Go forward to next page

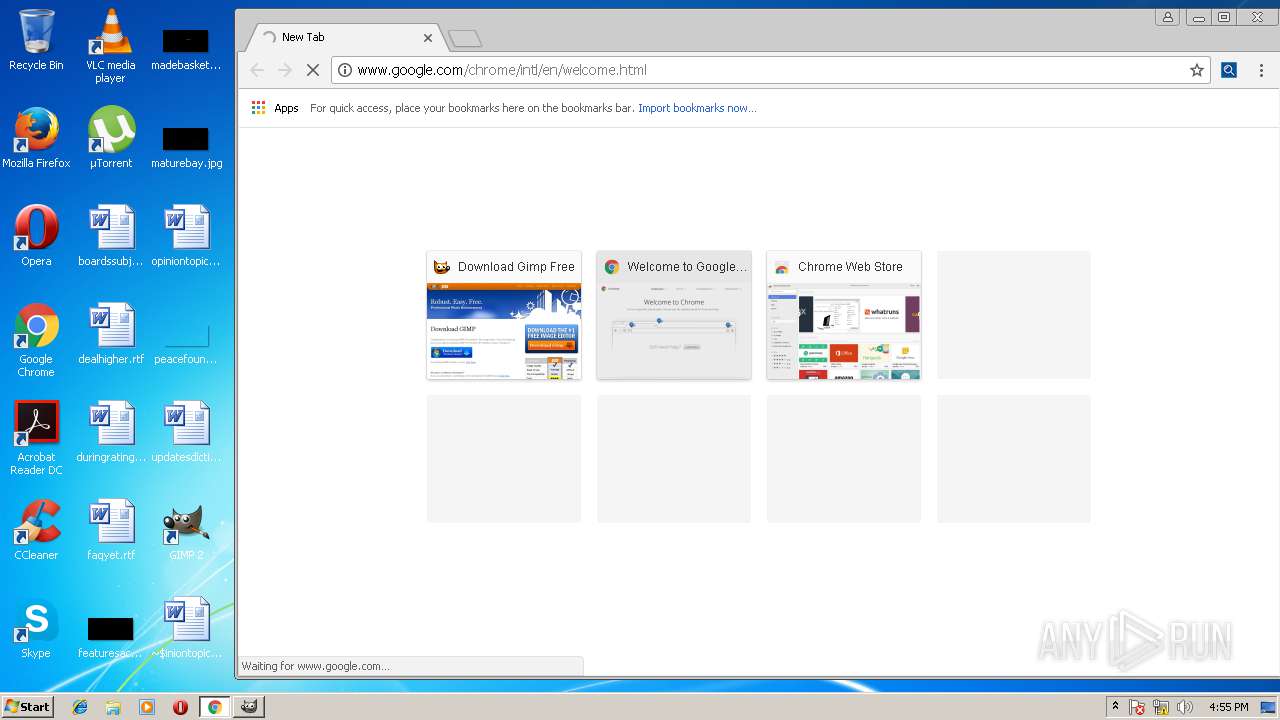pos(285,70)
